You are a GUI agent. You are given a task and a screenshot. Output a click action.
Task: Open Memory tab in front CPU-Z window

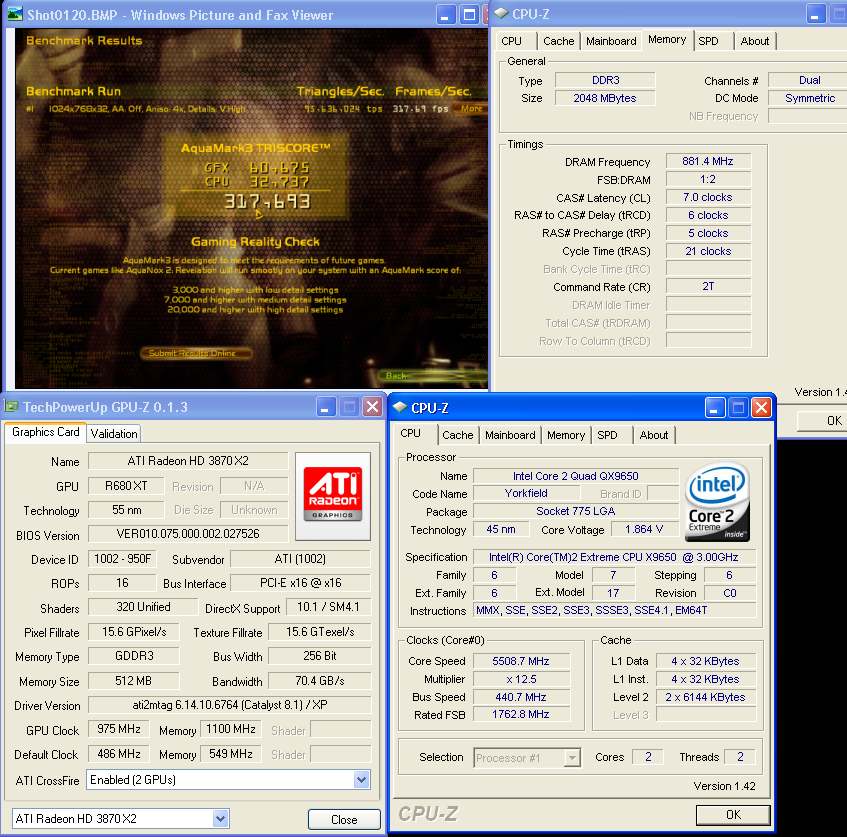pos(566,435)
